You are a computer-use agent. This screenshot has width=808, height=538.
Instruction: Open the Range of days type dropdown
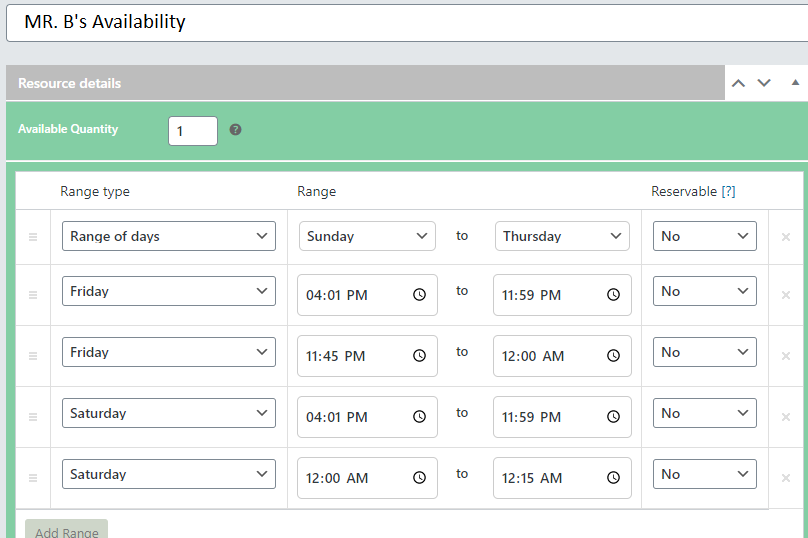point(168,236)
